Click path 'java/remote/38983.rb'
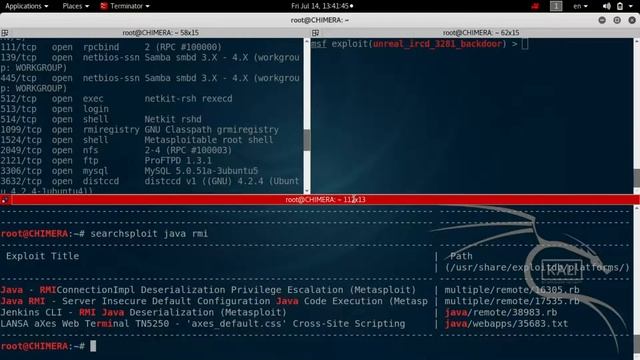 (x=500, y=313)
